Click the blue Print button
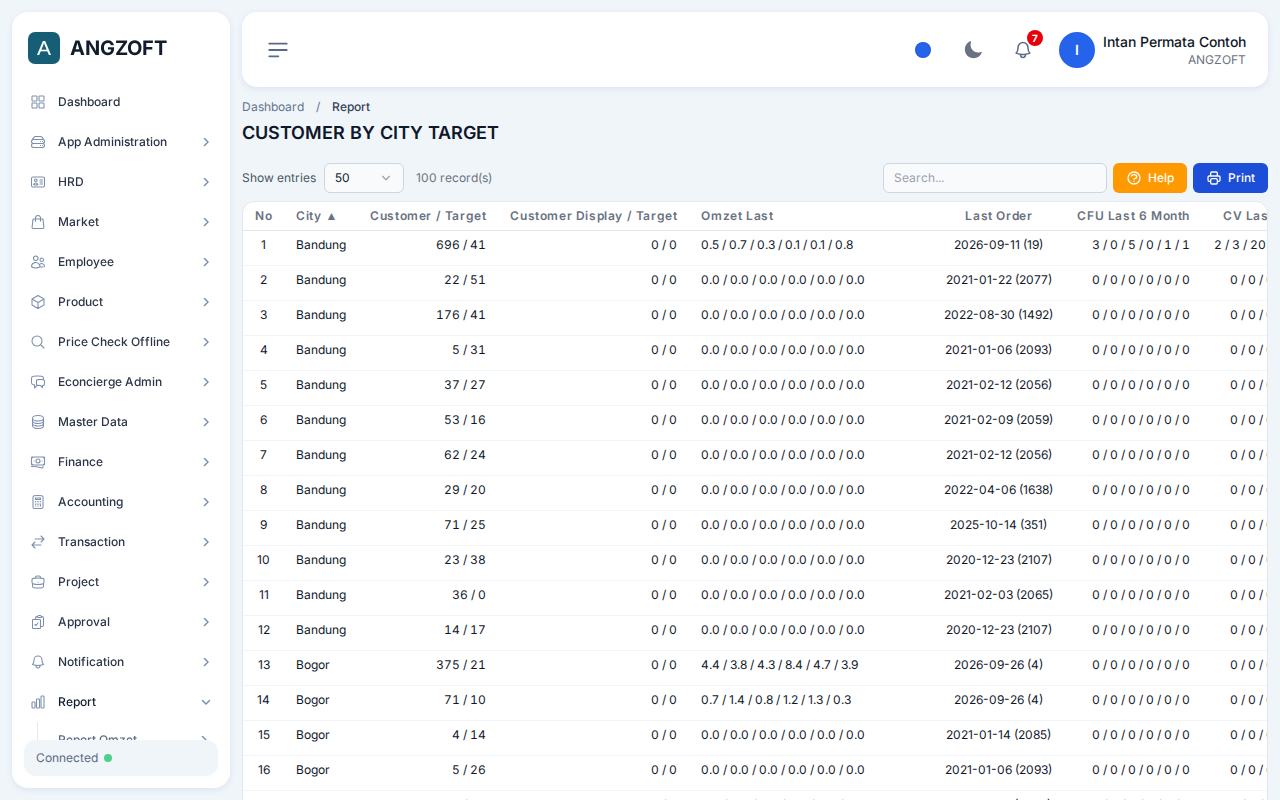 click(1230, 178)
